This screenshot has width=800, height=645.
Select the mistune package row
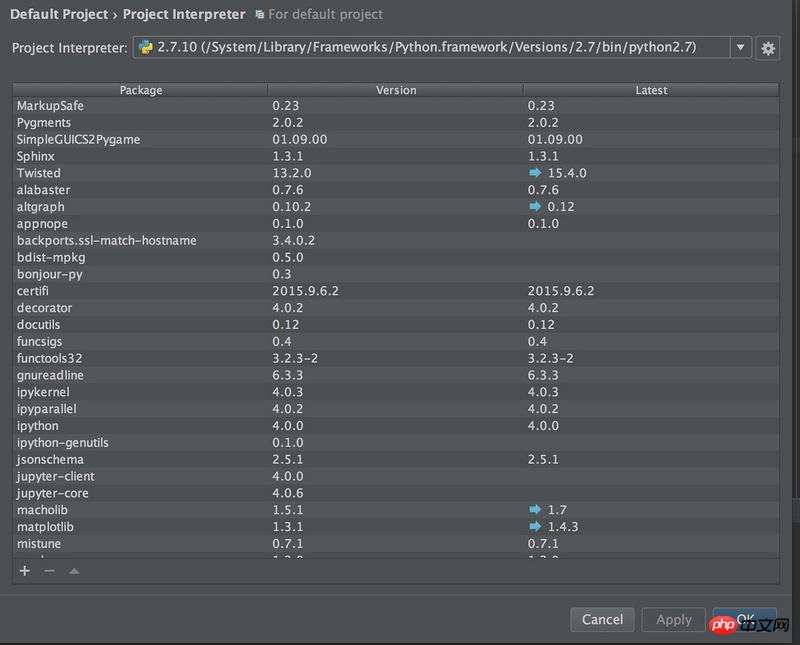(396, 543)
